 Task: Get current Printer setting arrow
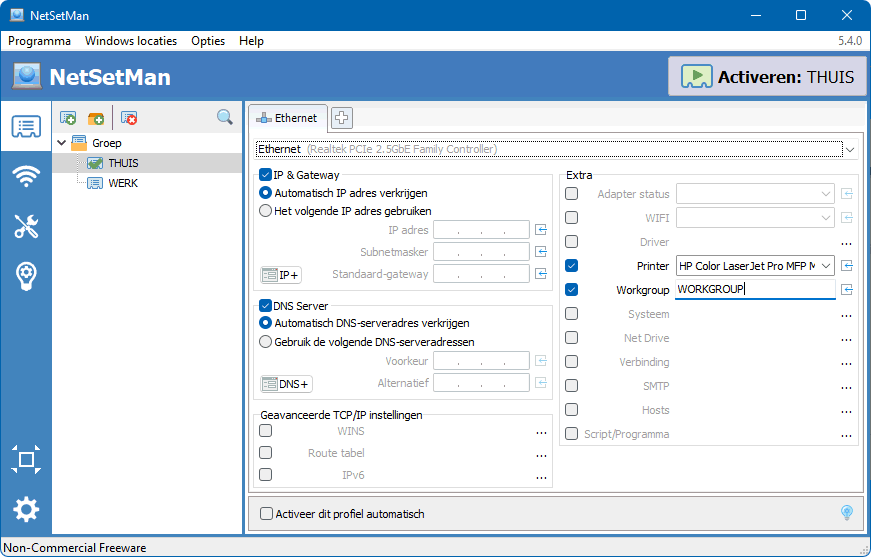pyautogui.click(x=847, y=265)
